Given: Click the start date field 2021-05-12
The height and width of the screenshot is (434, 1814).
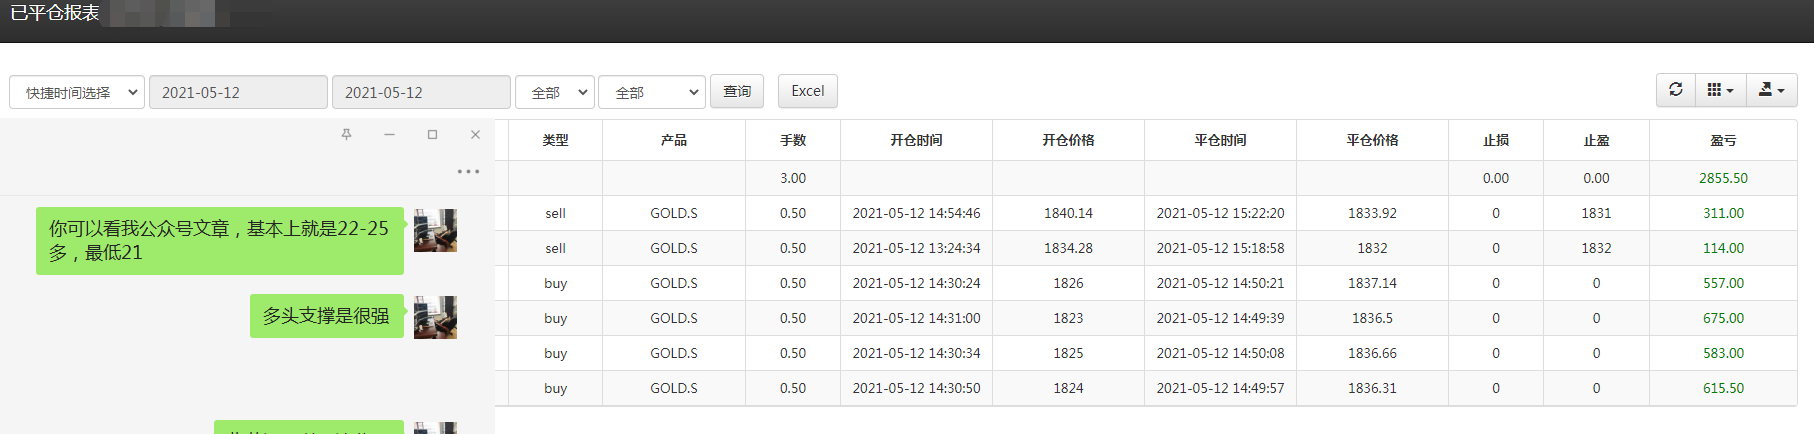Looking at the screenshot, I should [238, 92].
